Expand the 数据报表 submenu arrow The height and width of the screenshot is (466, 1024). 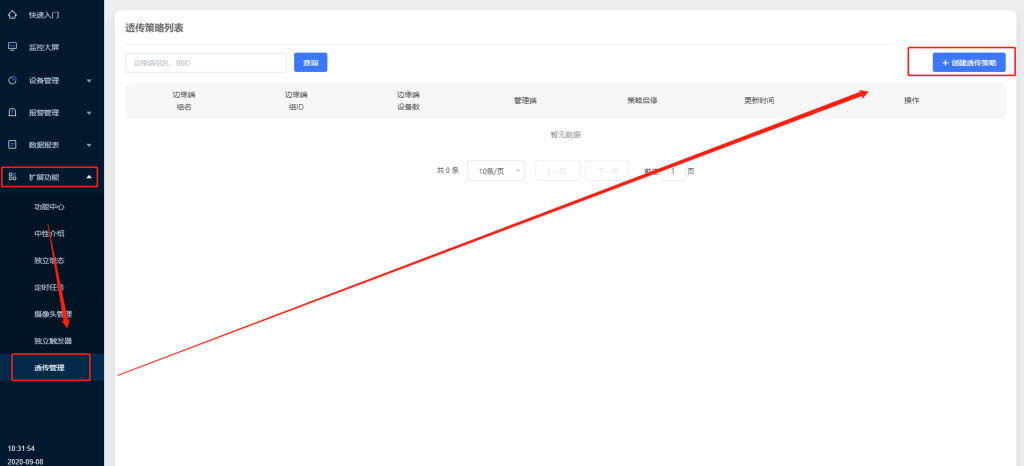point(89,145)
